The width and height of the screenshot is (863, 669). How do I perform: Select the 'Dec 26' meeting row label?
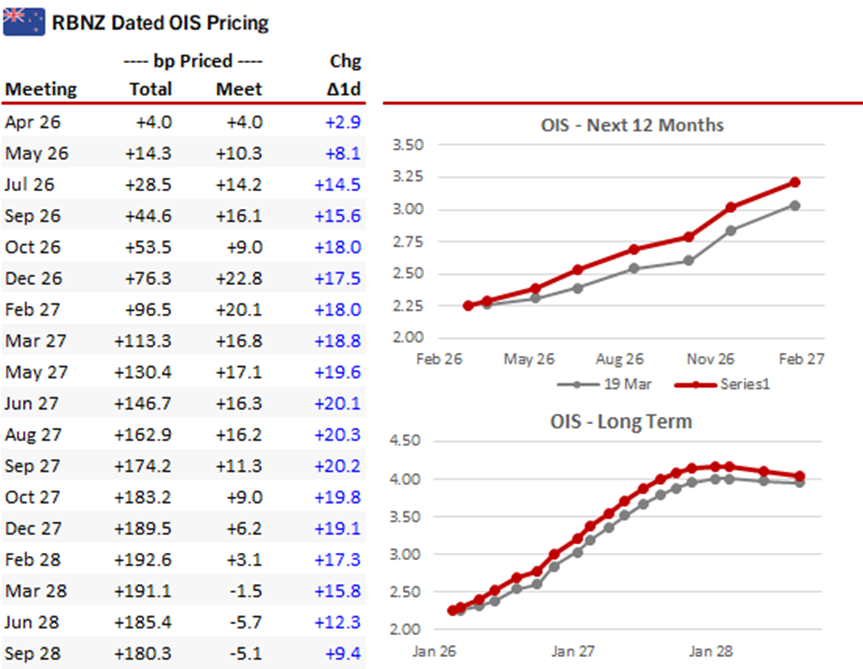pos(33,278)
